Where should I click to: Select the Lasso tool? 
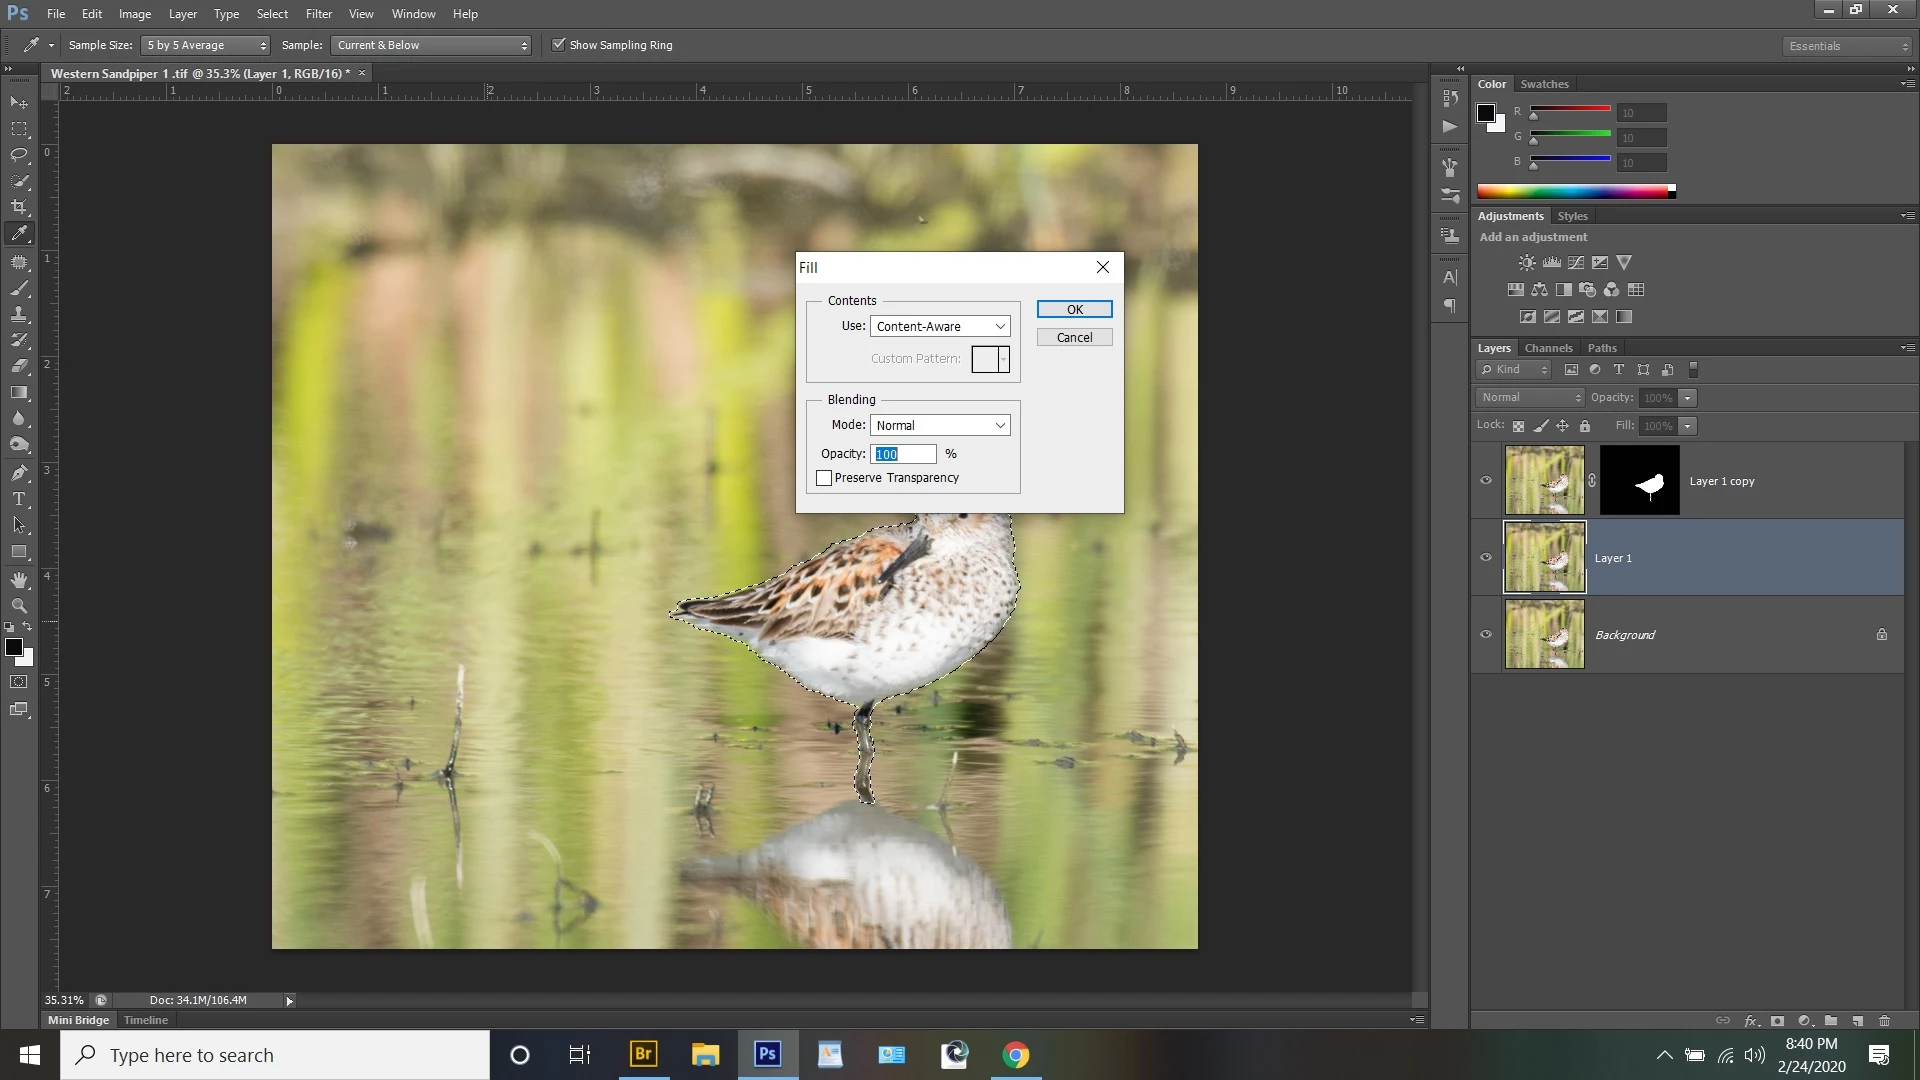click(x=19, y=155)
